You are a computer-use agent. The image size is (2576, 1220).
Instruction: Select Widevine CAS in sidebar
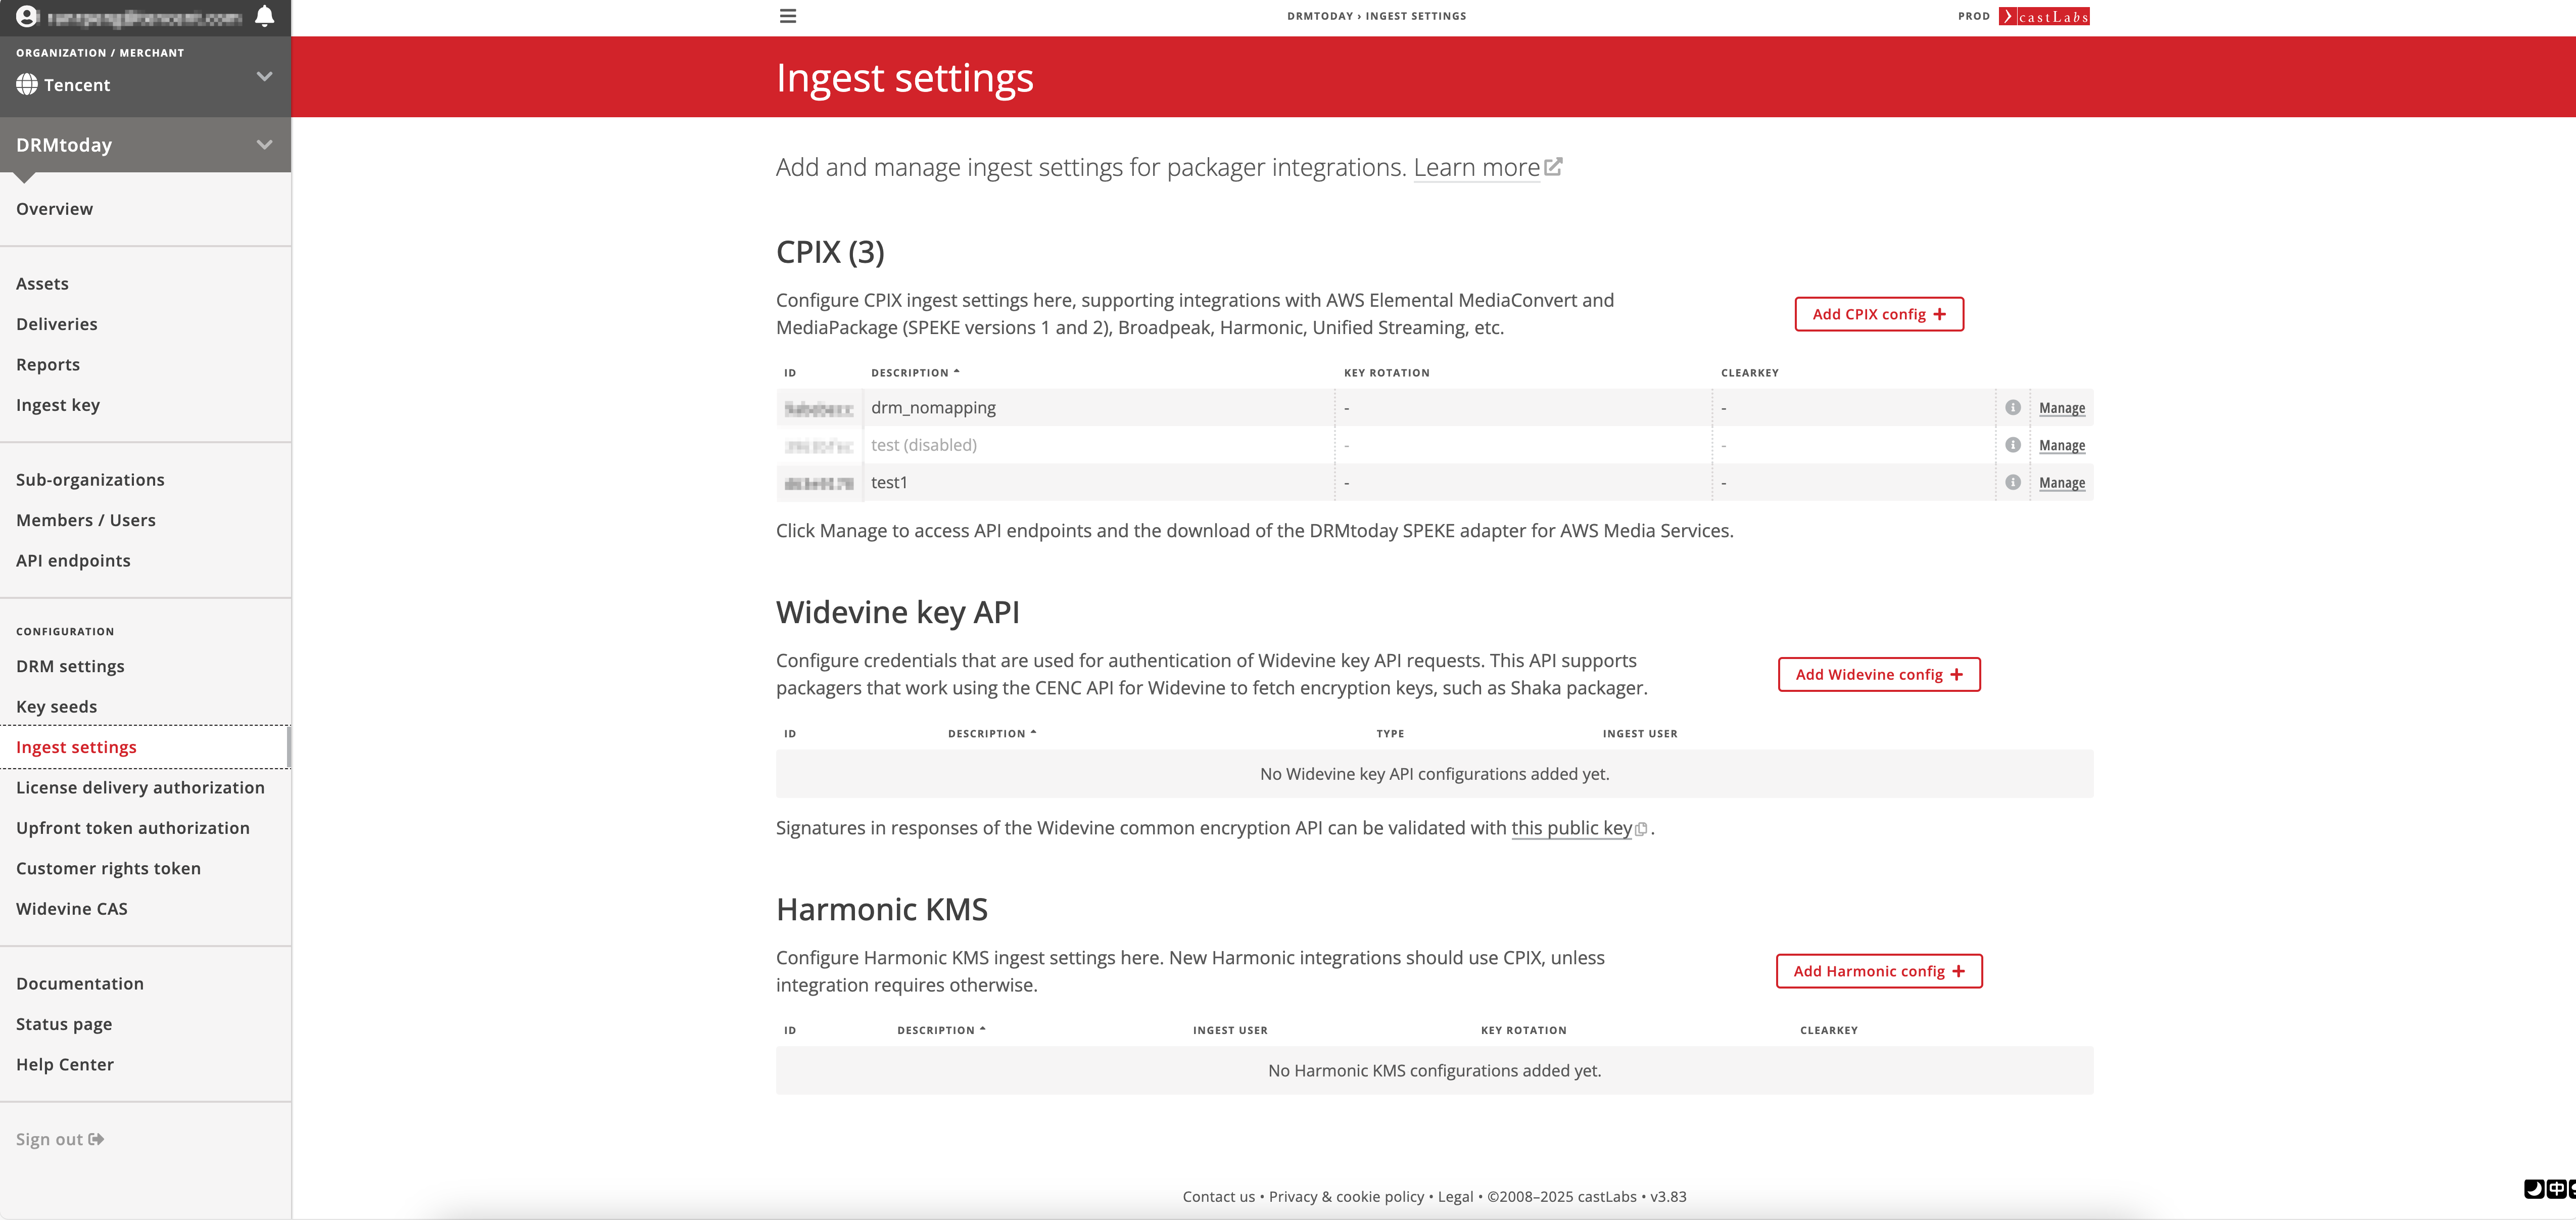[72, 909]
